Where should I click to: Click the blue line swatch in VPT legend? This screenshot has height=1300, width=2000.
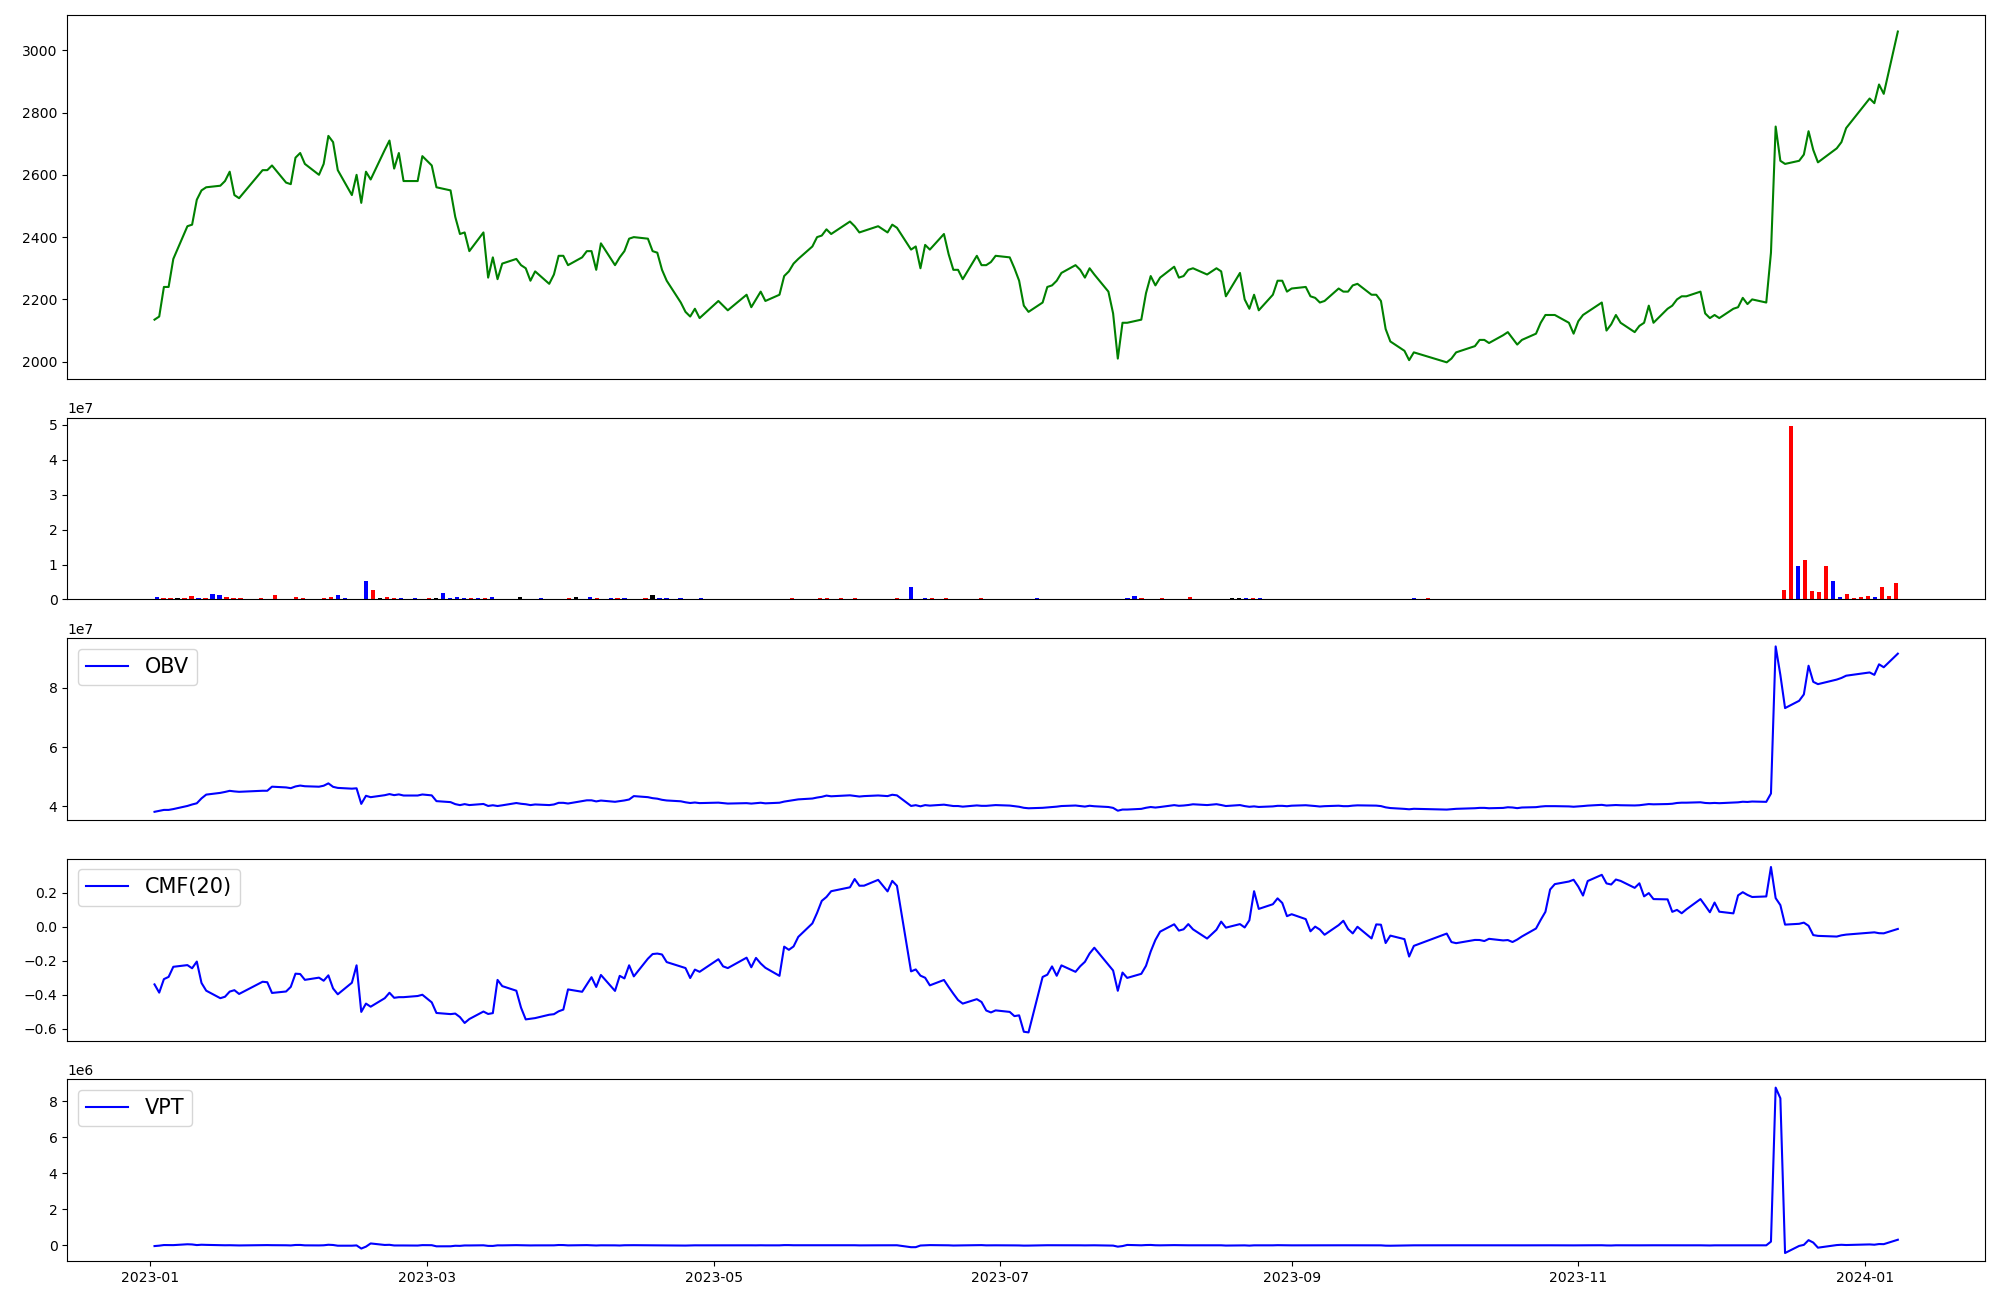tap(108, 1107)
